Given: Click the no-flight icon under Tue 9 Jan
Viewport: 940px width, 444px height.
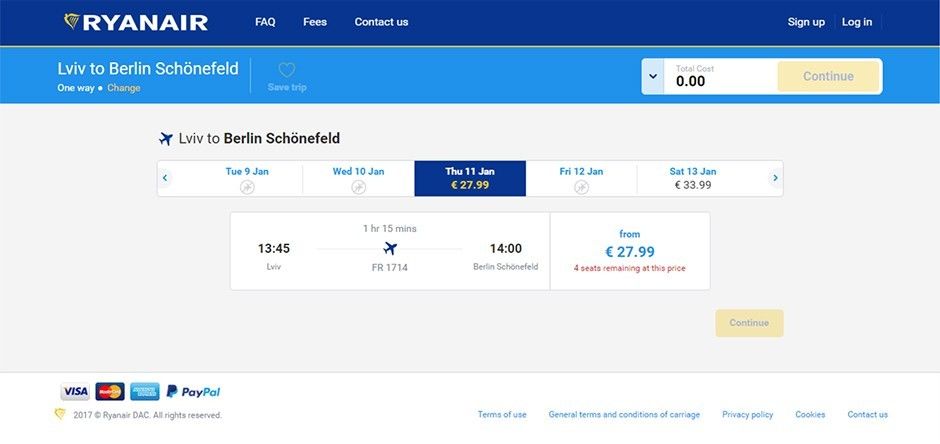Looking at the screenshot, I should tap(247, 188).
